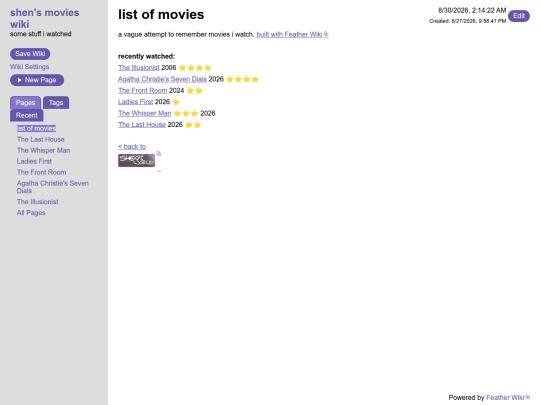Screen dimensions: 540x405
Task: Follow the 'built with Feather Wiki' link
Action: (x=289, y=34)
